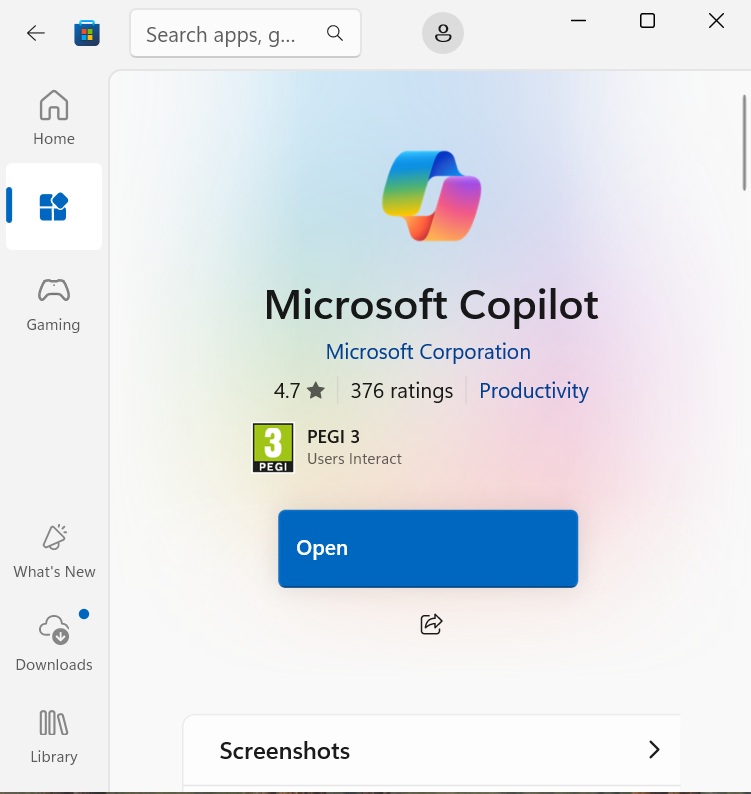Close the Microsoft Store window
The image size is (751, 794).
(x=716, y=21)
